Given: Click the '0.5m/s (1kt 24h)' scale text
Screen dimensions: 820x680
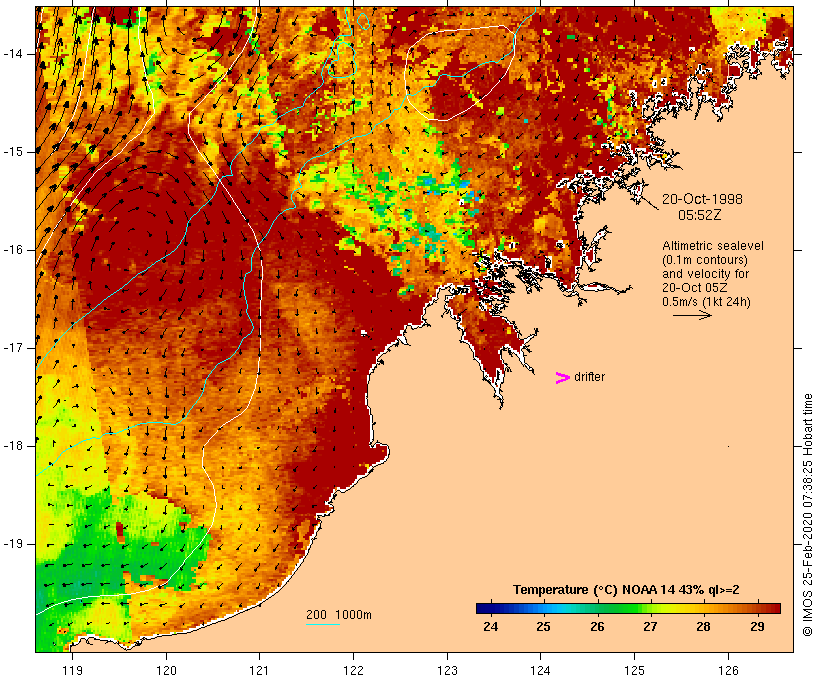Looking at the screenshot, I should pos(706,302).
